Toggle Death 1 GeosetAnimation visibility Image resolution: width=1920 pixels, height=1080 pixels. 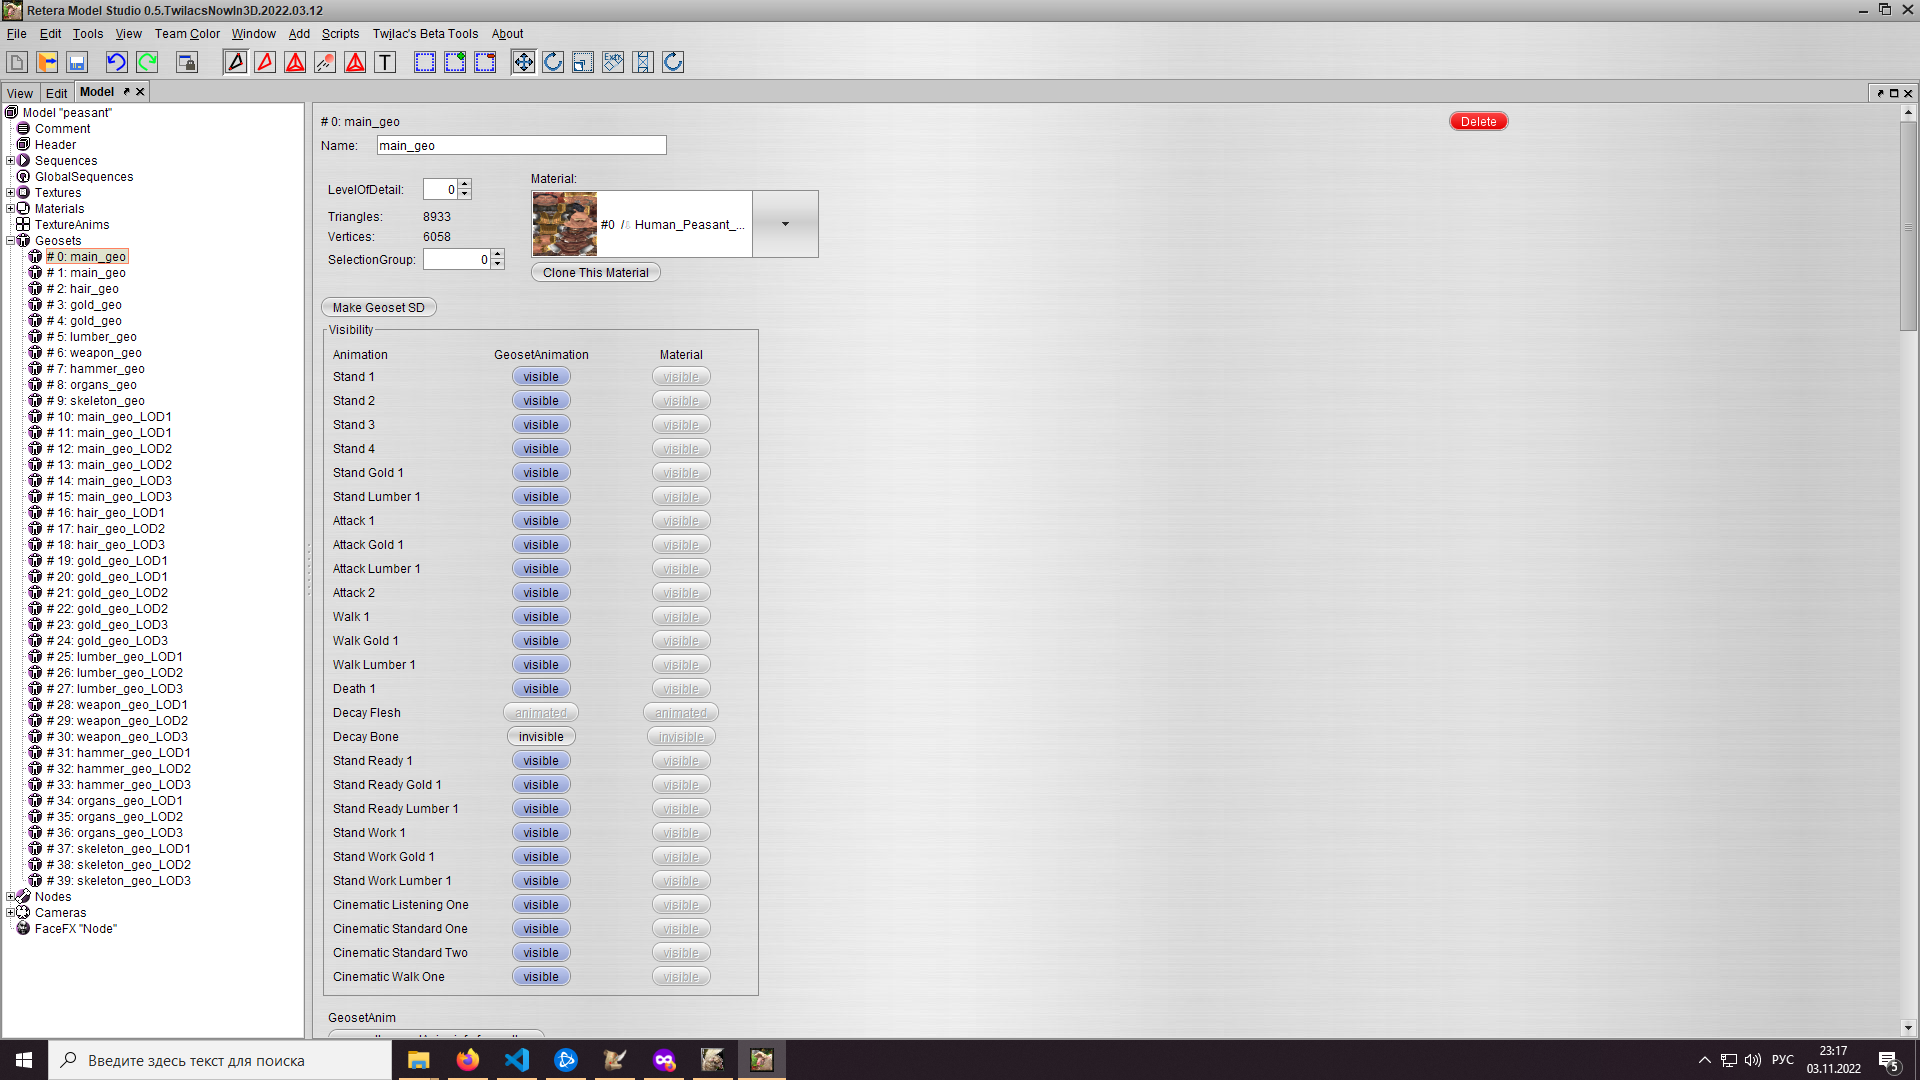(x=541, y=689)
